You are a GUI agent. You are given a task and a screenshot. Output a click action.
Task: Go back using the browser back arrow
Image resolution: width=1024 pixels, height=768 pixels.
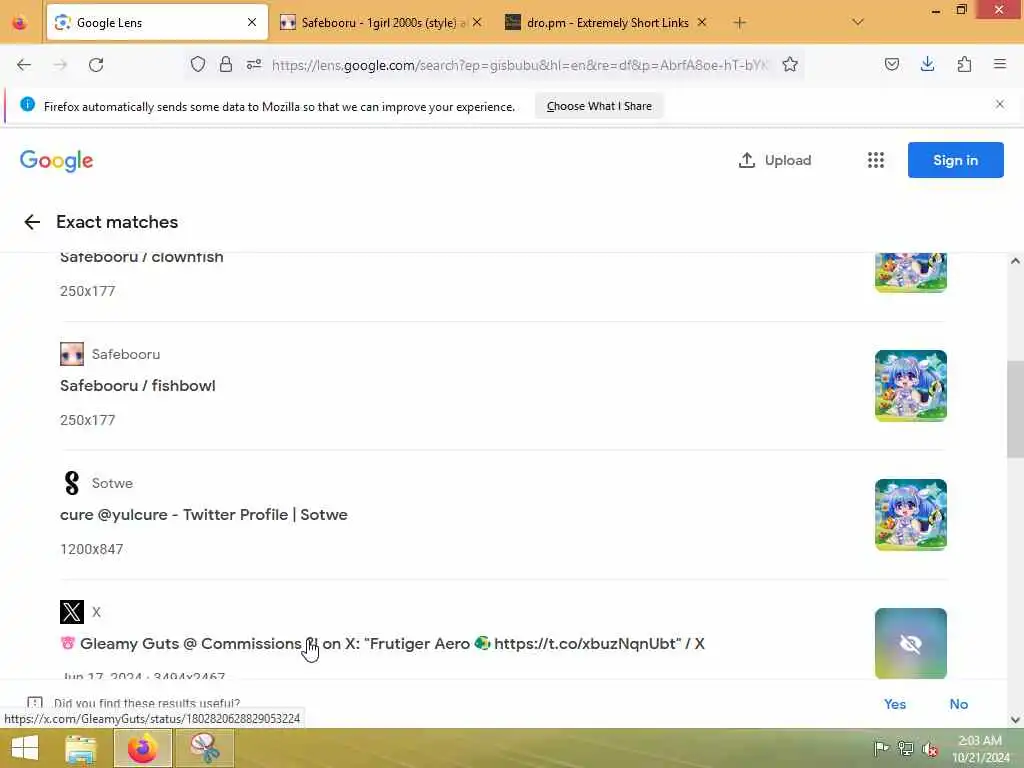coord(24,65)
